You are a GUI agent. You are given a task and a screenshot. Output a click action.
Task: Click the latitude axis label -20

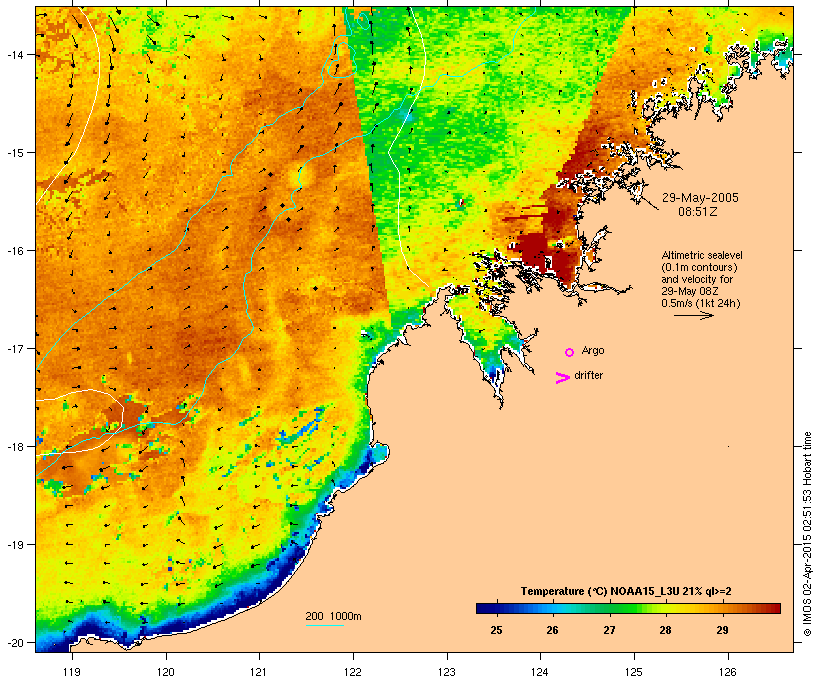click(x=15, y=642)
